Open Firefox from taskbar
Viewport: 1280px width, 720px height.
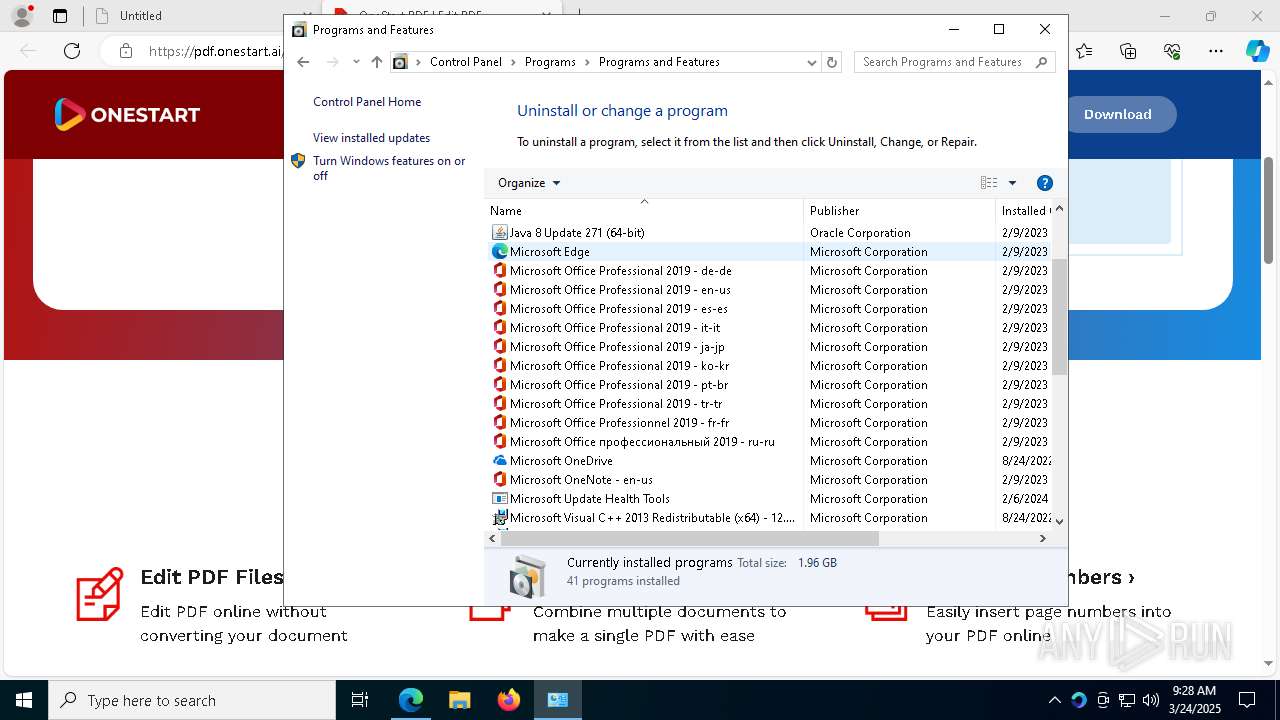pos(509,700)
